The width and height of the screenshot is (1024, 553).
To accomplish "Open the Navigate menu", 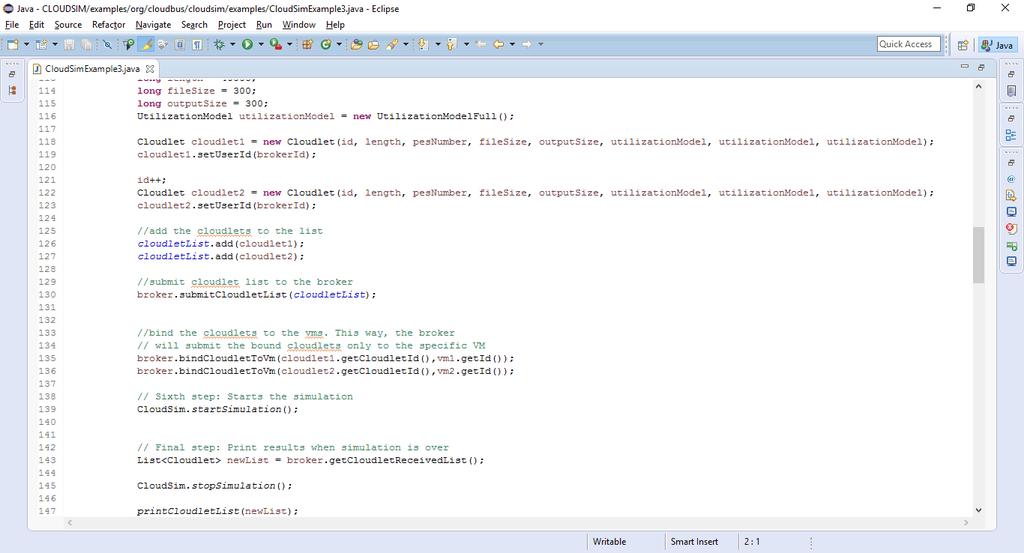I will click(x=153, y=25).
